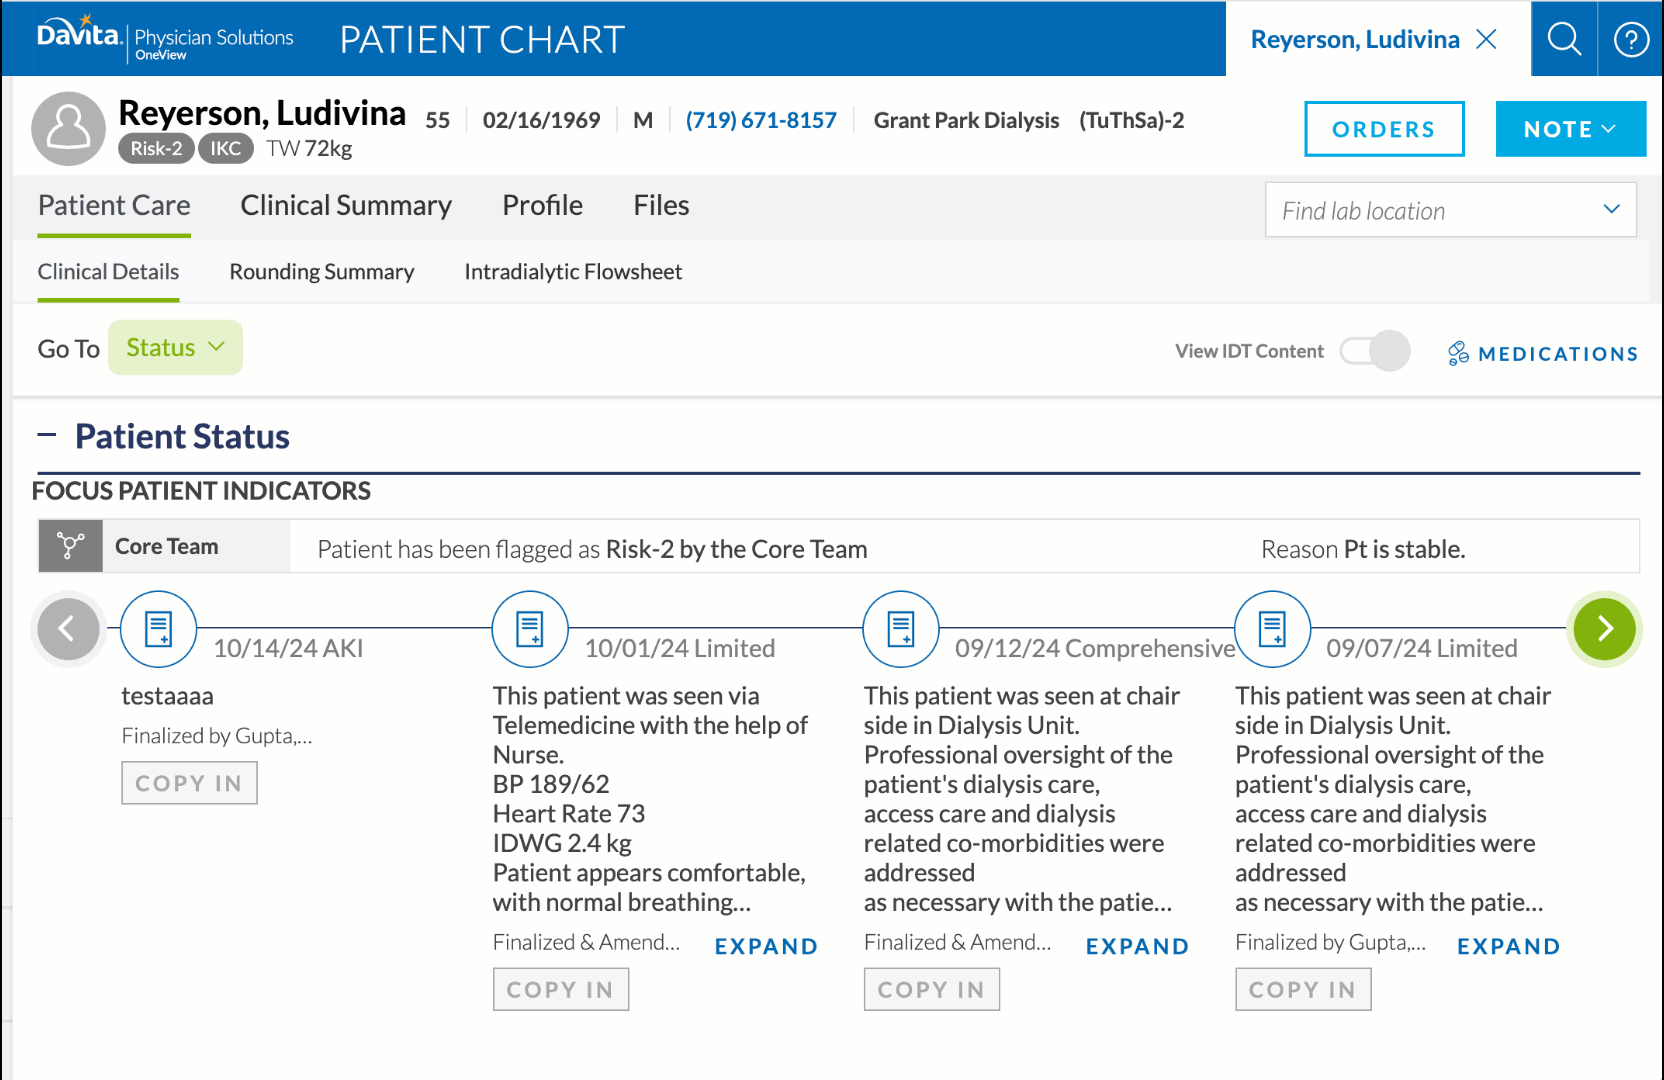Image resolution: width=1664 pixels, height=1080 pixels.
Task: Select the Rounding Summary subtab
Action: (321, 272)
